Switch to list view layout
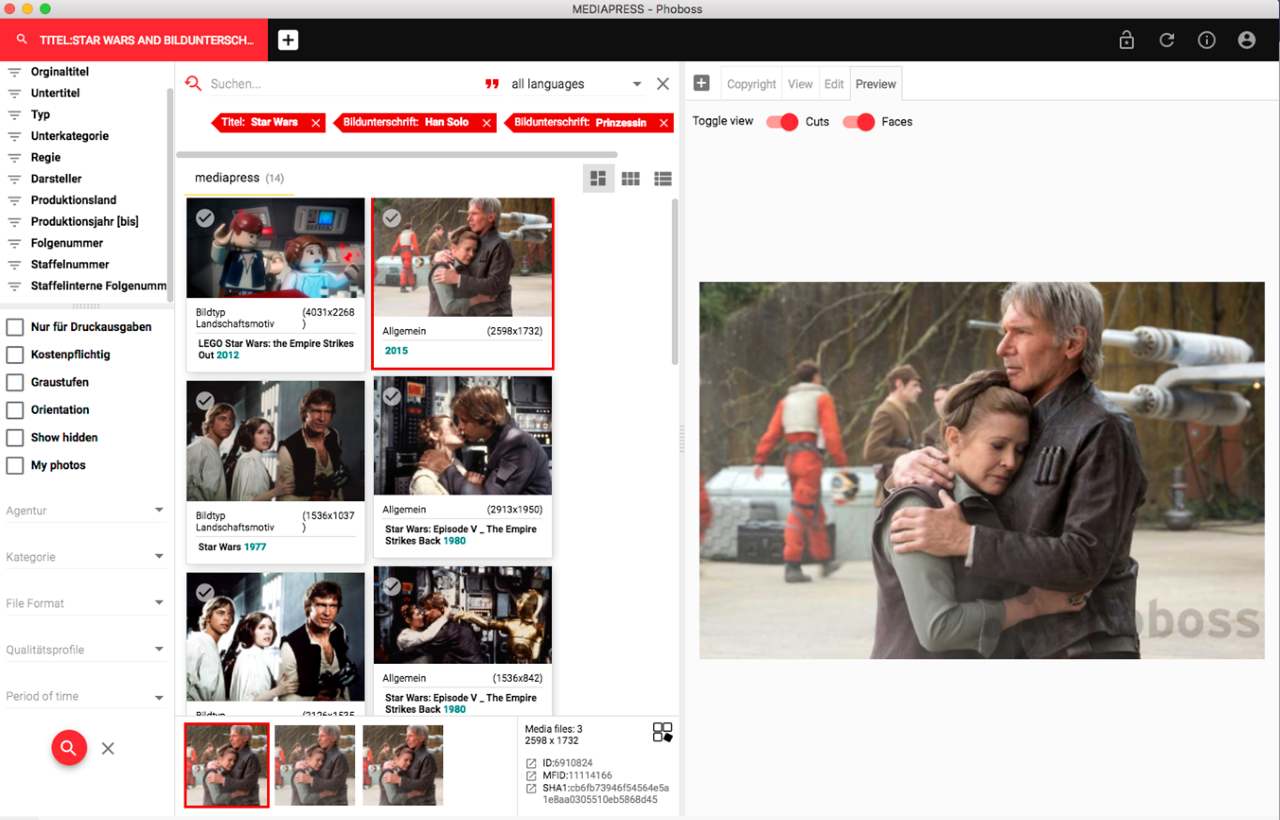Image resolution: width=1280 pixels, height=820 pixels. 662,178
